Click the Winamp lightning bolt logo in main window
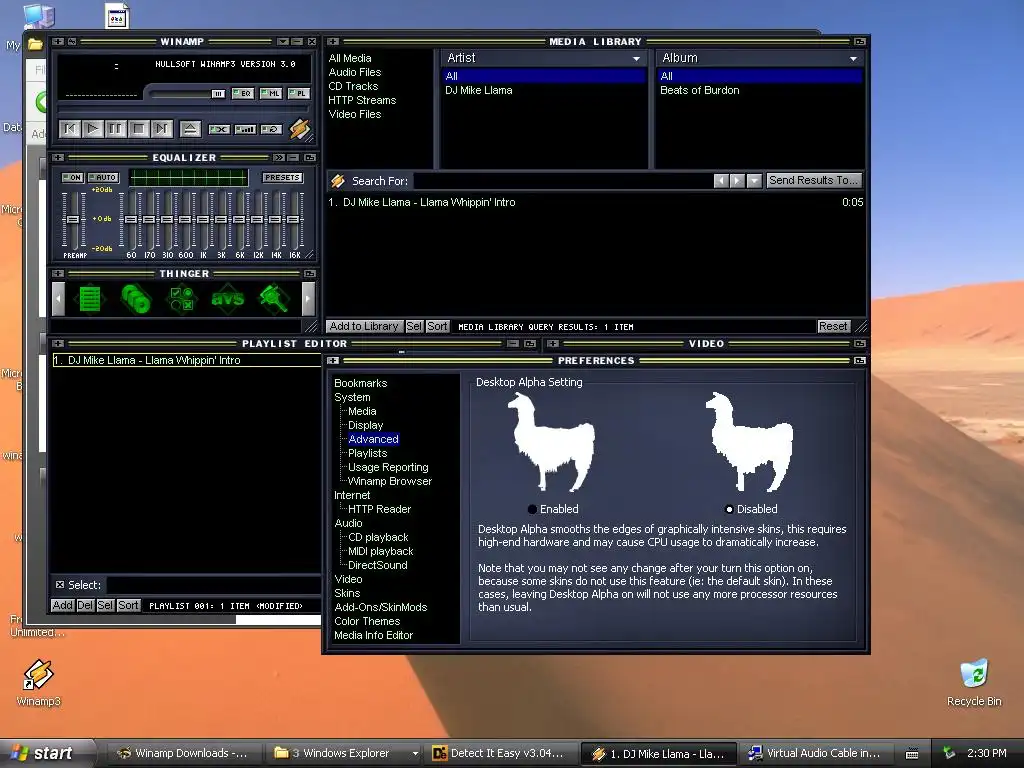The image size is (1024, 768). coord(300,129)
